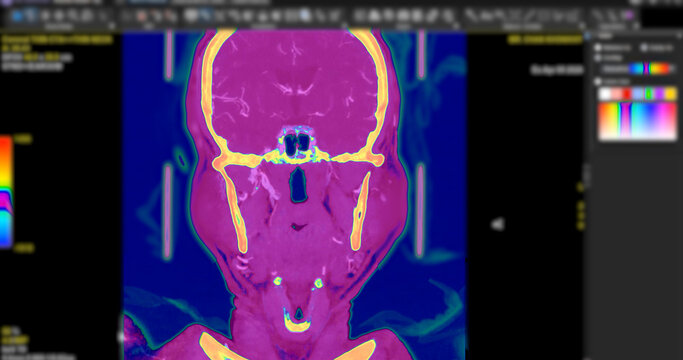The height and width of the screenshot is (360, 683).
Task: Pick the light pink preset color swatch
Action: click(615, 94)
